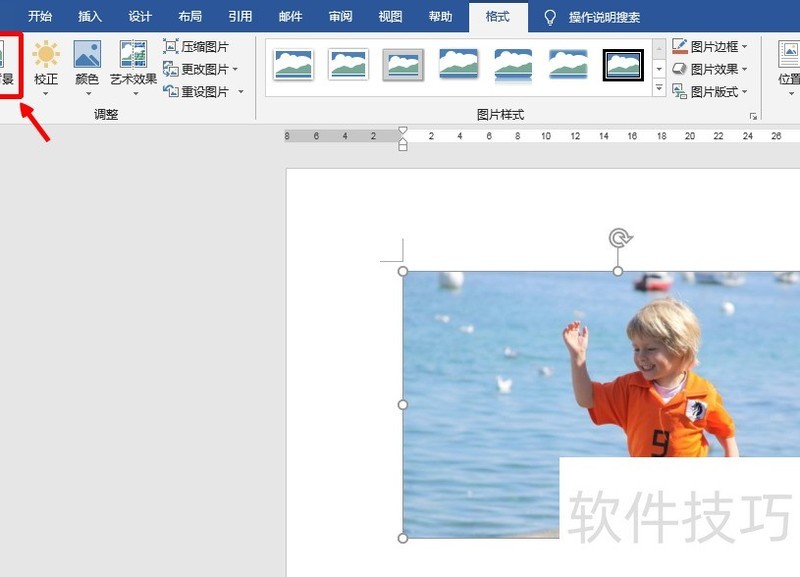800x577 pixels.
Task: Open the 校正 corrections tool
Action: 46,66
